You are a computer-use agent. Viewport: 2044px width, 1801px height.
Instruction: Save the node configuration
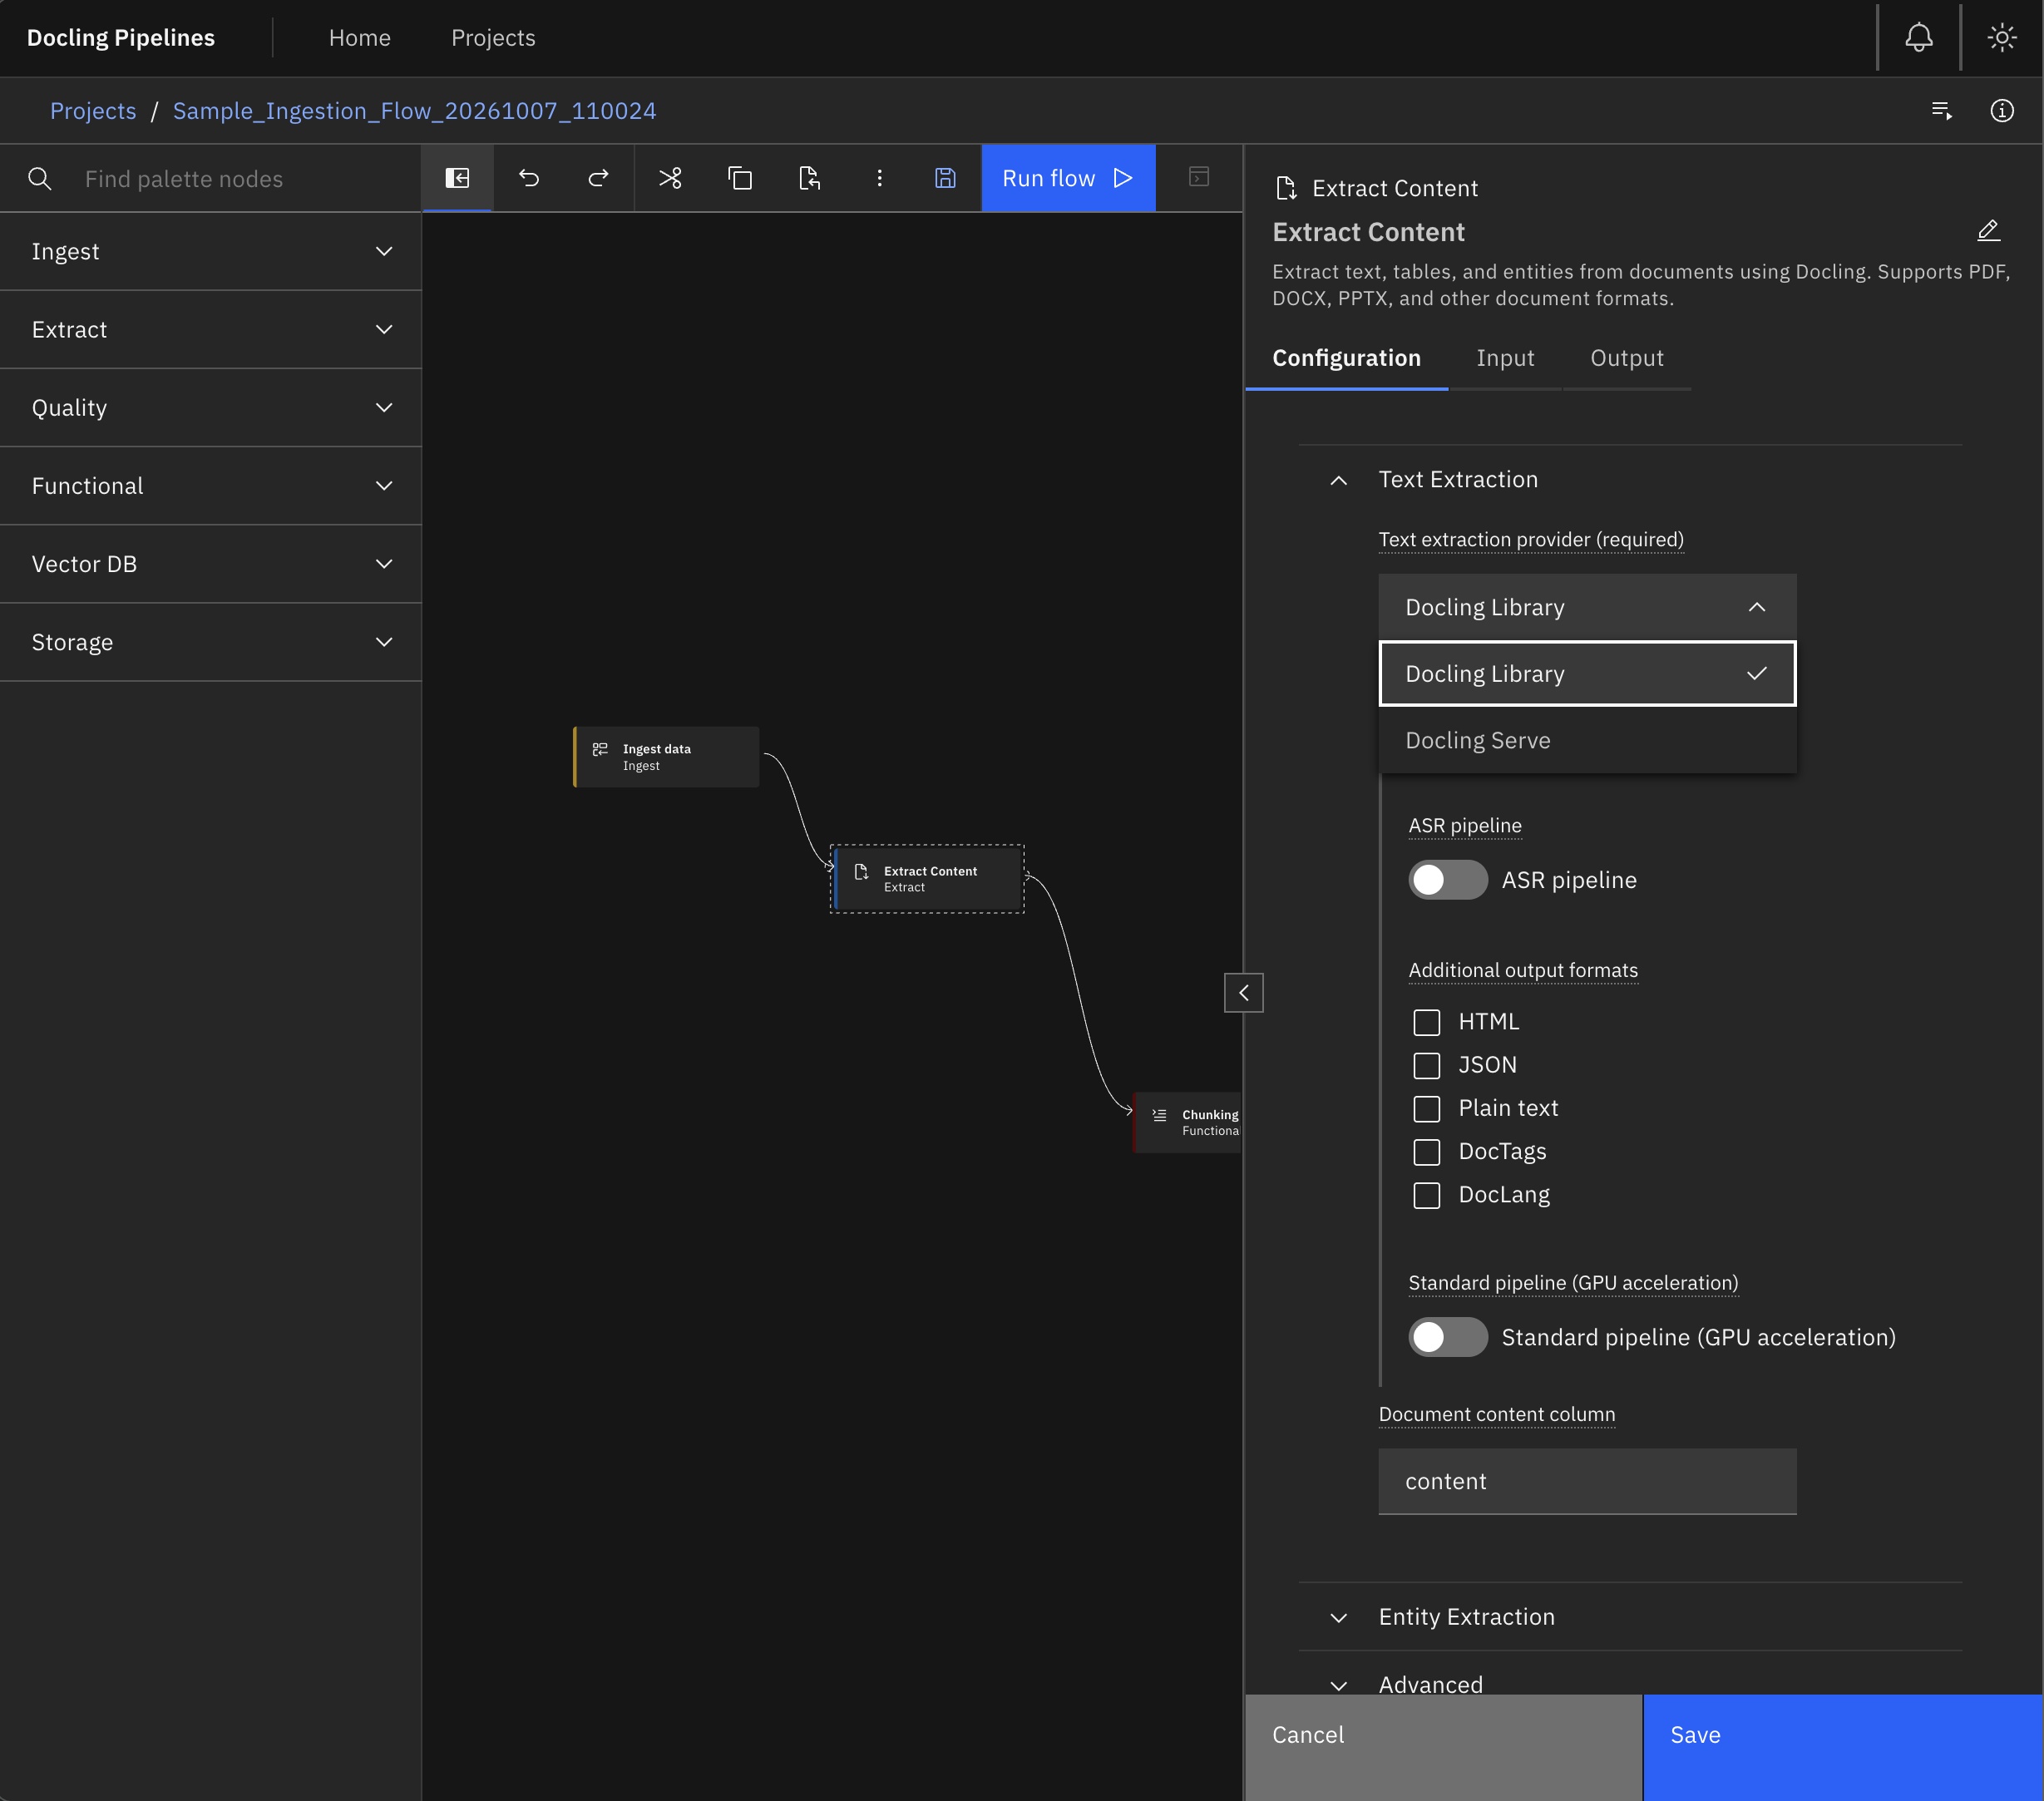coord(1842,1746)
